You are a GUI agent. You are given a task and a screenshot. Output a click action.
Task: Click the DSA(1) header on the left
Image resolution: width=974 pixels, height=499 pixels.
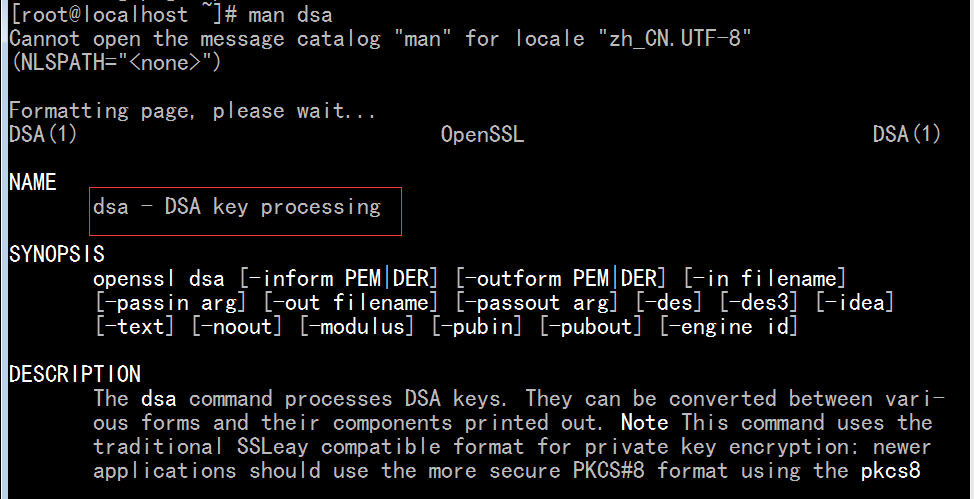(43, 134)
